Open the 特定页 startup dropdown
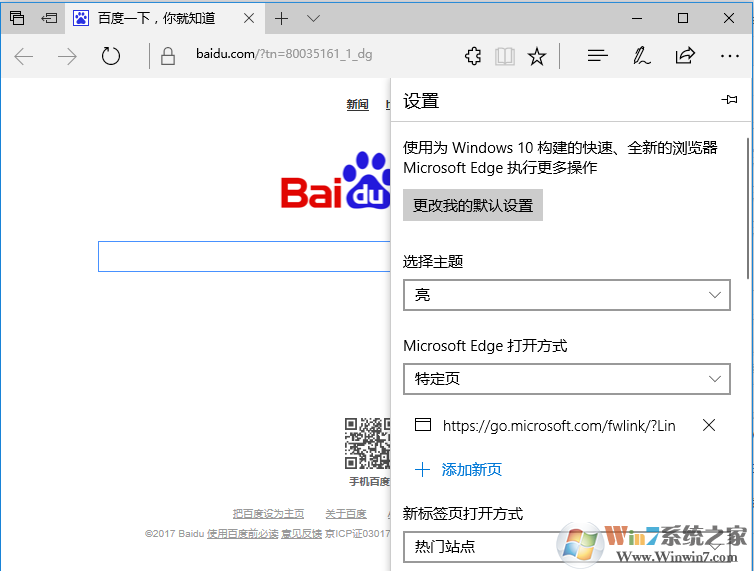Screen dimensions: 754x571 pyautogui.click(x=566, y=379)
